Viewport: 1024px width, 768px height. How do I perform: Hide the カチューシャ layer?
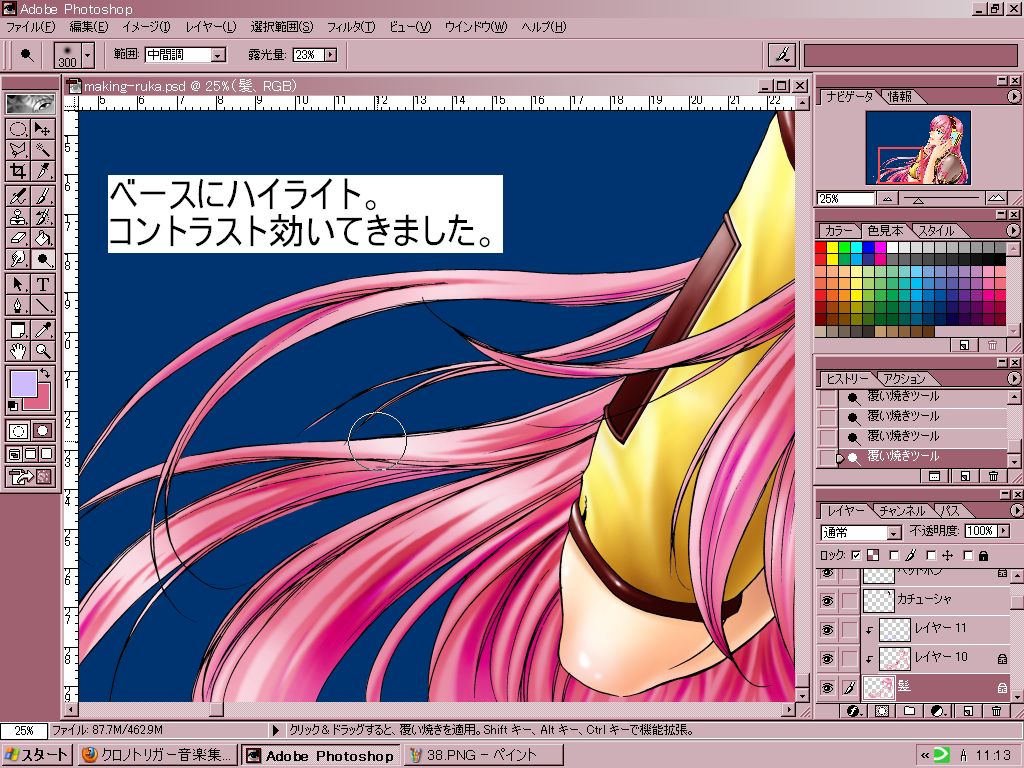pos(827,600)
